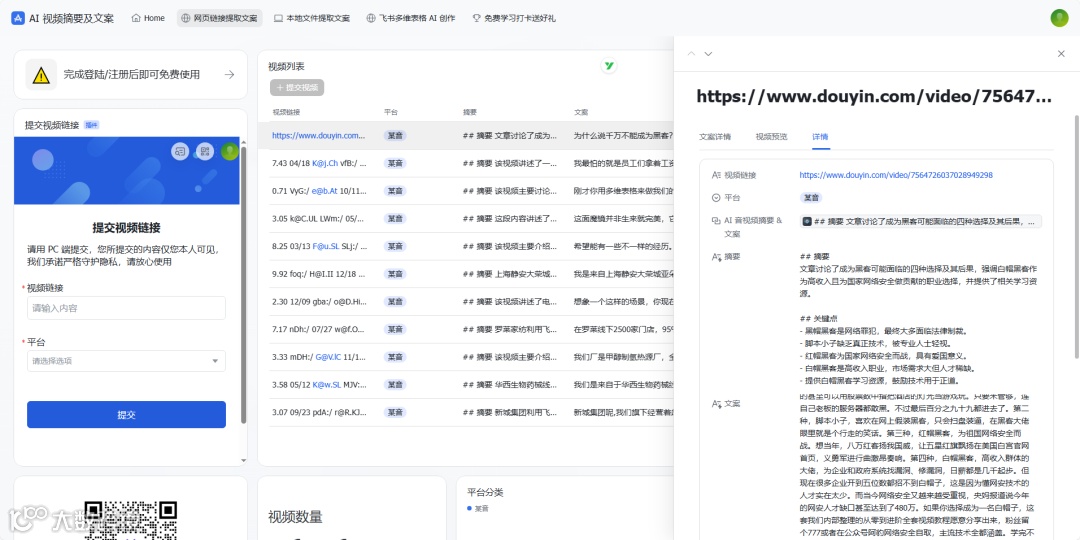Click the 完成登陆/注册后即可免费使用 text

[132, 74]
